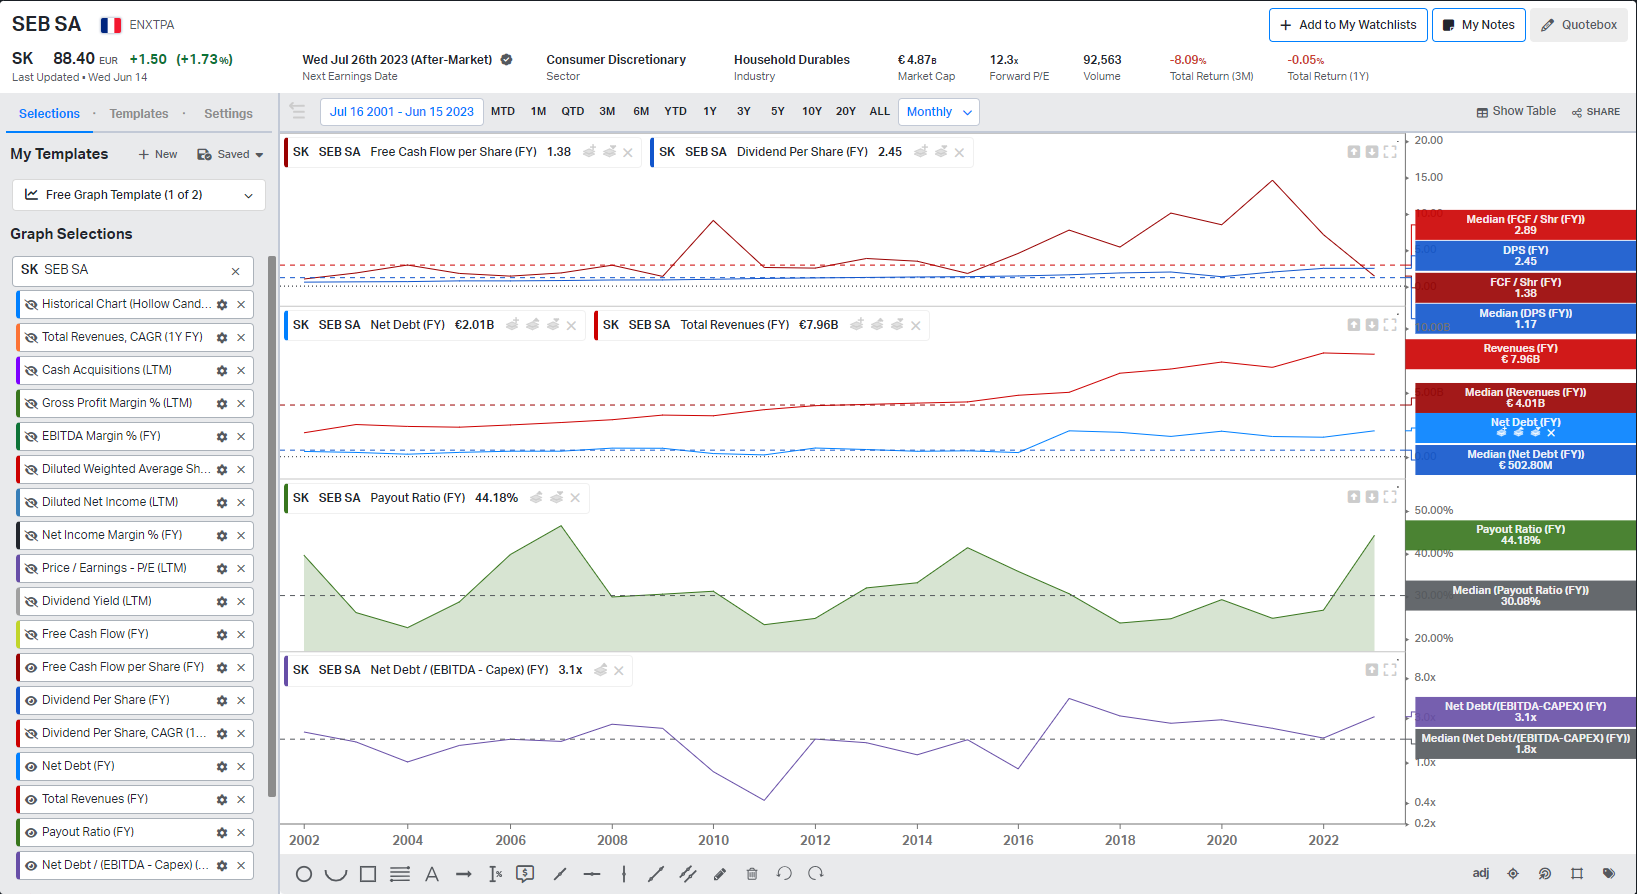This screenshot has height=894, width=1637.
Task: Show the hidden Historical Chart series
Action: 31,305
